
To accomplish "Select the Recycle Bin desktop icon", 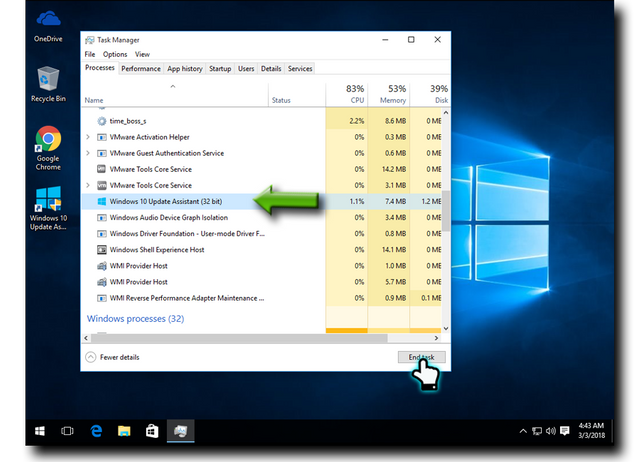I will coord(47,81).
